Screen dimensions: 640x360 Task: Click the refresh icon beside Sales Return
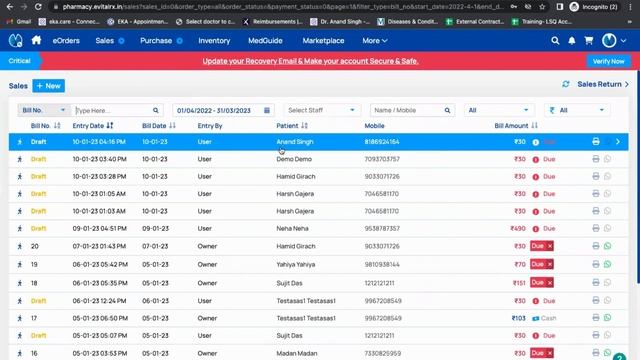pos(566,84)
